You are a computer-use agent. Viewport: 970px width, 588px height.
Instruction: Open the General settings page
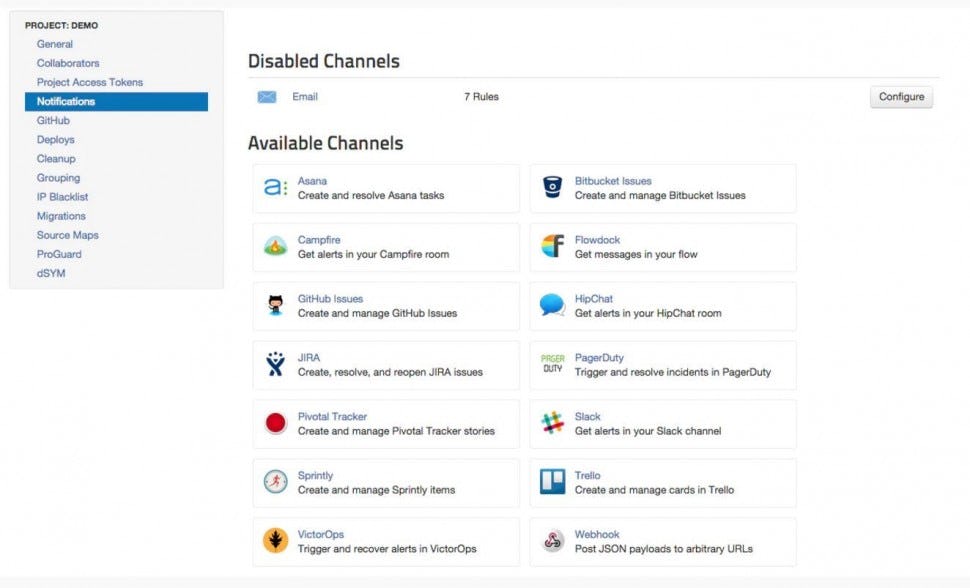[54, 44]
